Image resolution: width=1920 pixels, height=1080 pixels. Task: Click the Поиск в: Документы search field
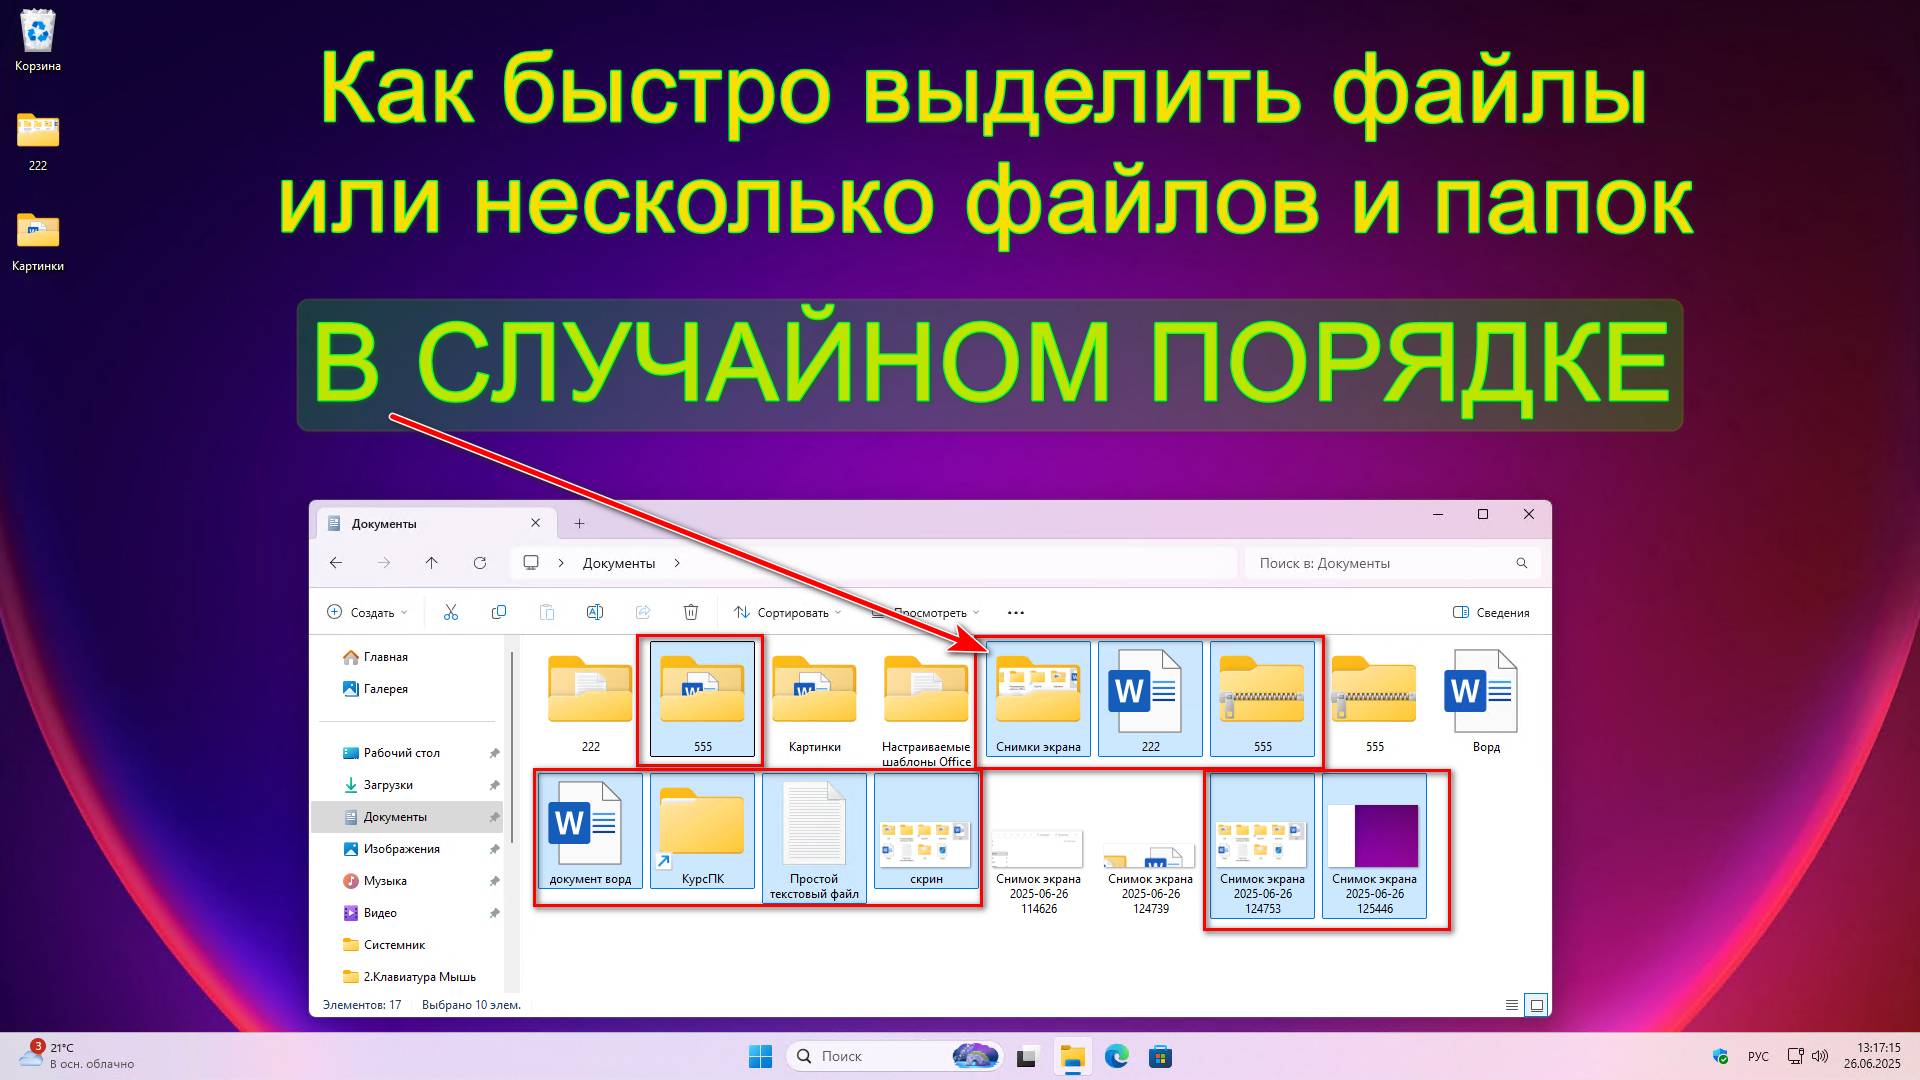tap(1392, 563)
